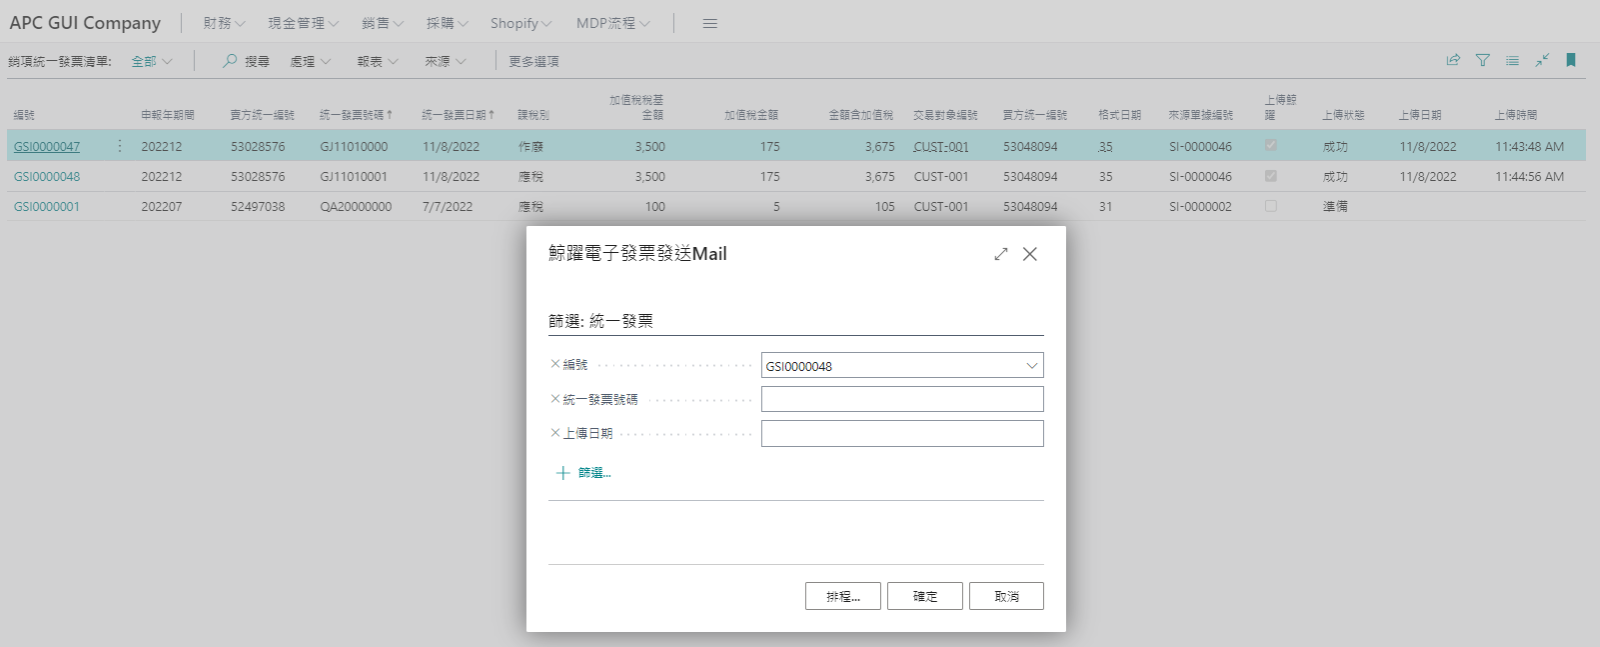The image size is (1600, 647).
Task: Select cell GJ11010000
Action: (354, 146)
